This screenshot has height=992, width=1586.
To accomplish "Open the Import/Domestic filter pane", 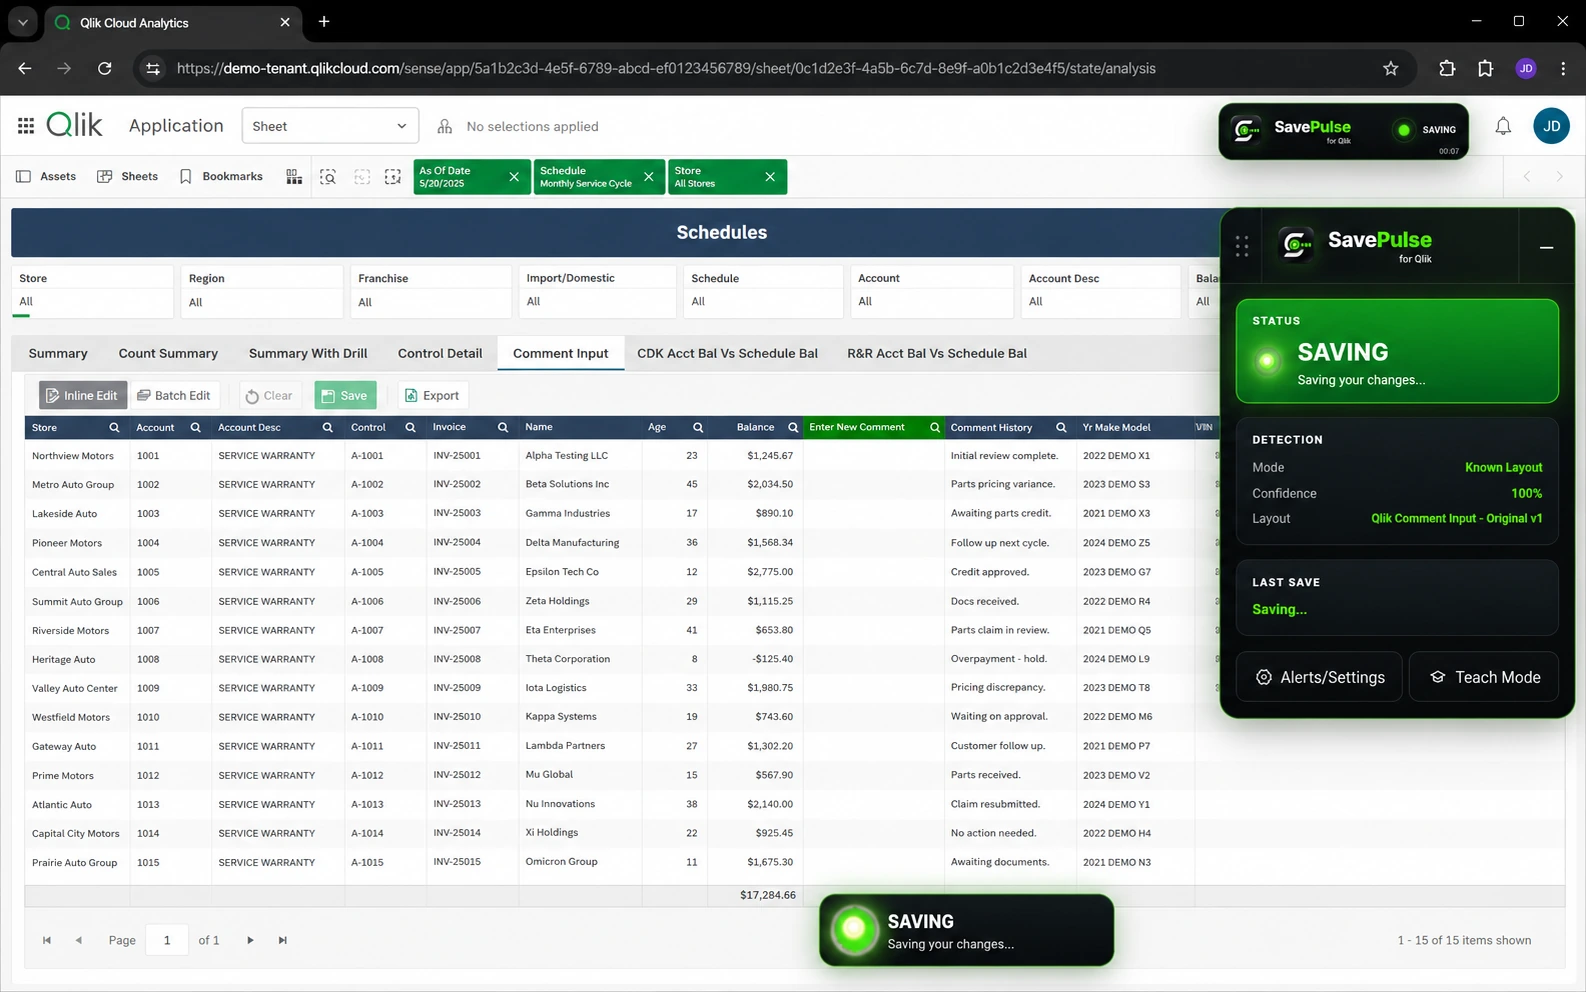I will [x=598, y=291].
